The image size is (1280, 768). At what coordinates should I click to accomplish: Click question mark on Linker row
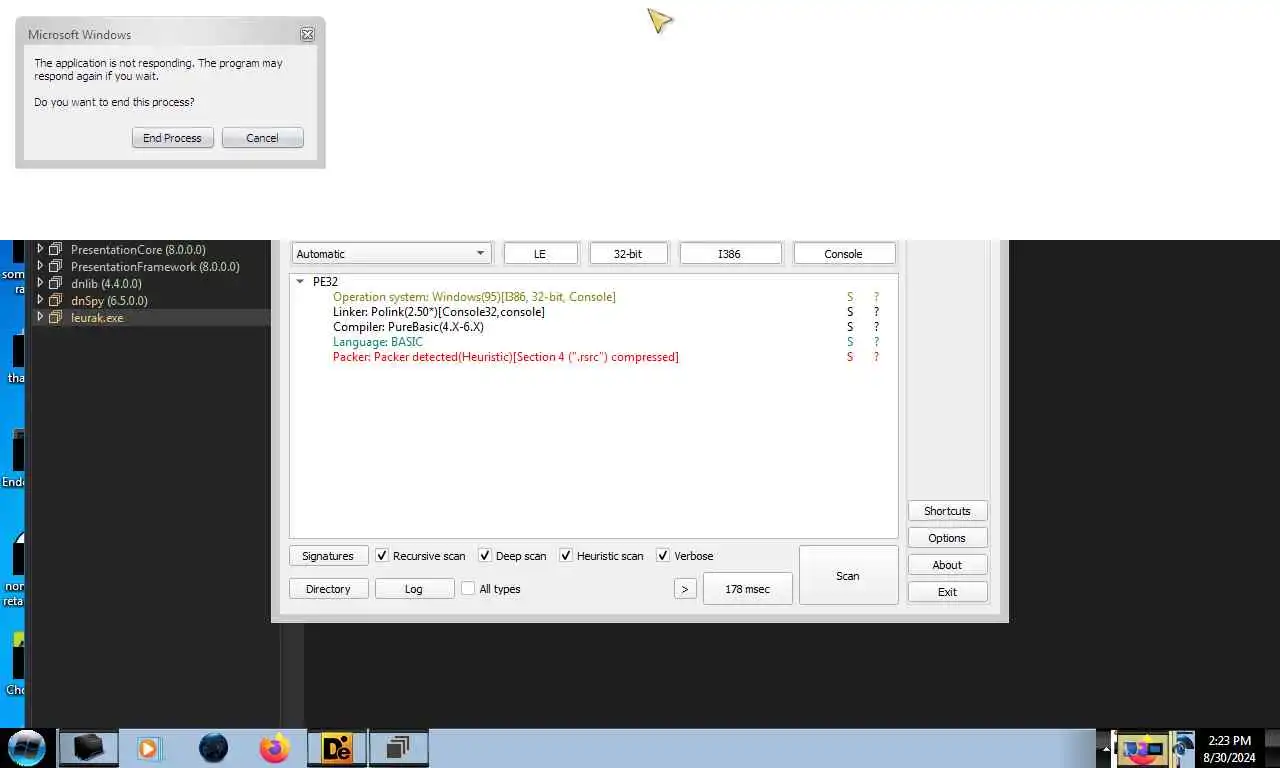(876, 312)
